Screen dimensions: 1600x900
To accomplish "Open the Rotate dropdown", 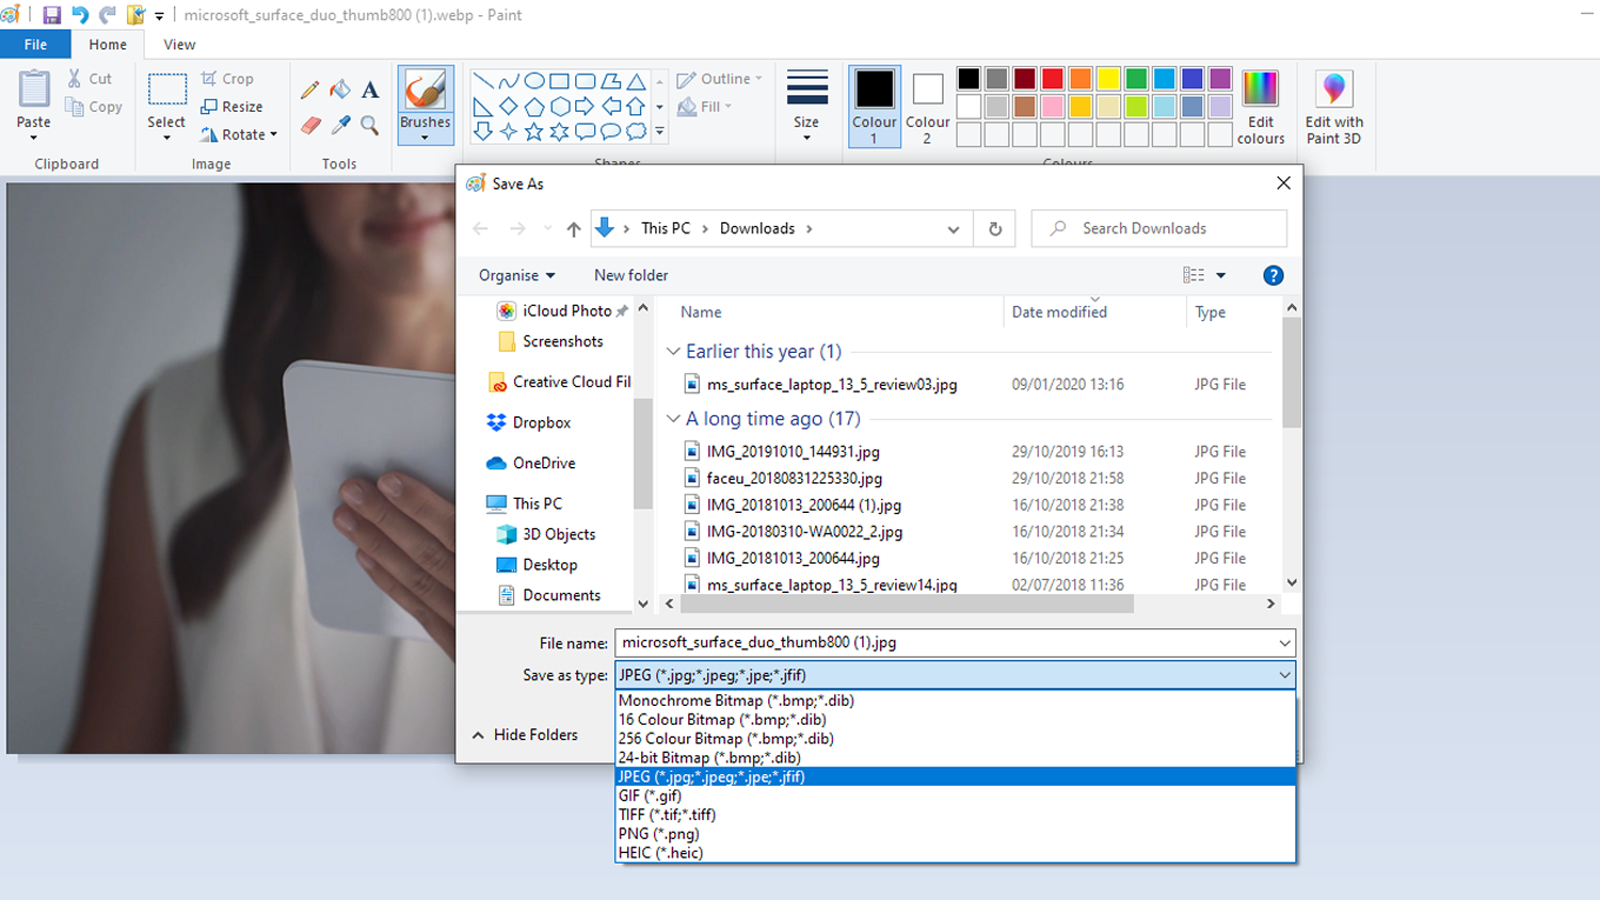I will tap(239, 134).
